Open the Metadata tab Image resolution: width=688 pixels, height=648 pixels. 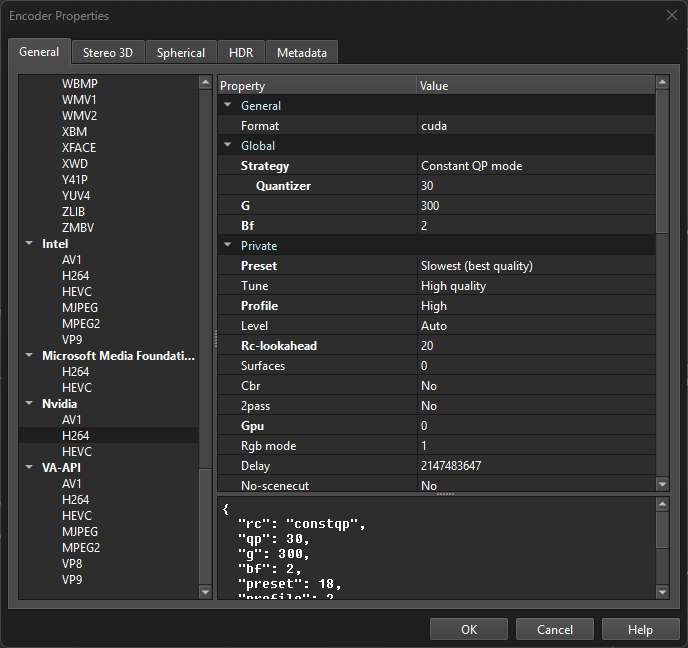point(302,53)
